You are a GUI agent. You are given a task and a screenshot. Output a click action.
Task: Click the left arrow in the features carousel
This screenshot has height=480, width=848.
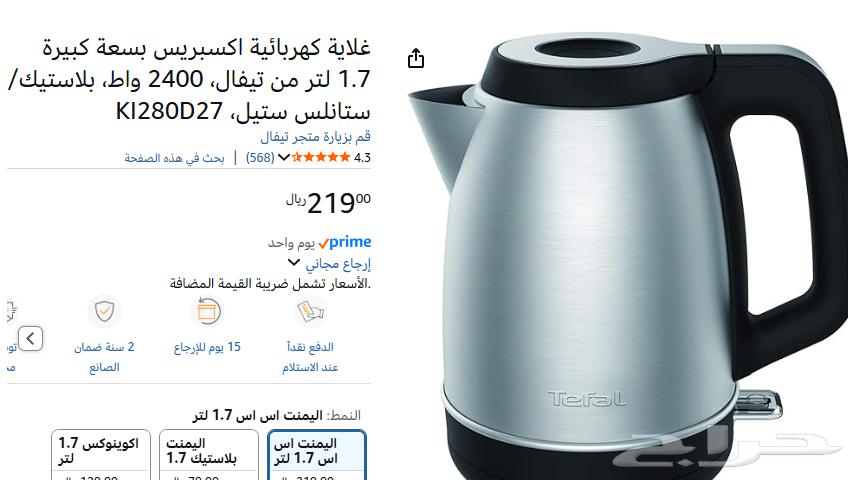click(30, 339)
